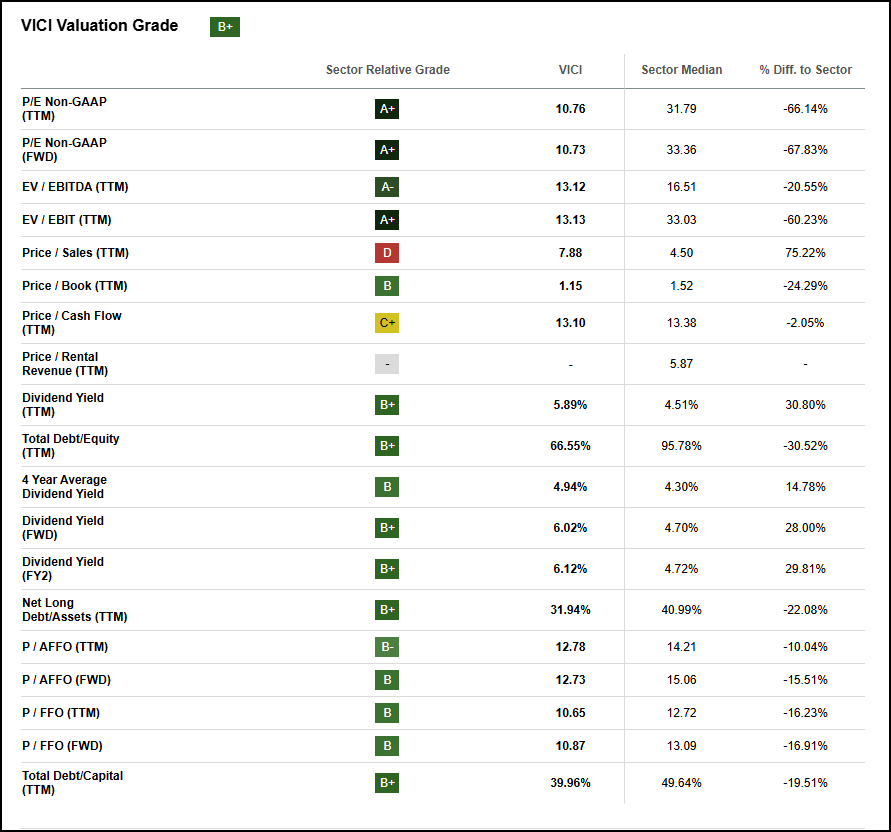Click the A- grade badge for EV / EBITDA
The height and width of the screenshot is (832, 891).
click(x=387, y=187)
